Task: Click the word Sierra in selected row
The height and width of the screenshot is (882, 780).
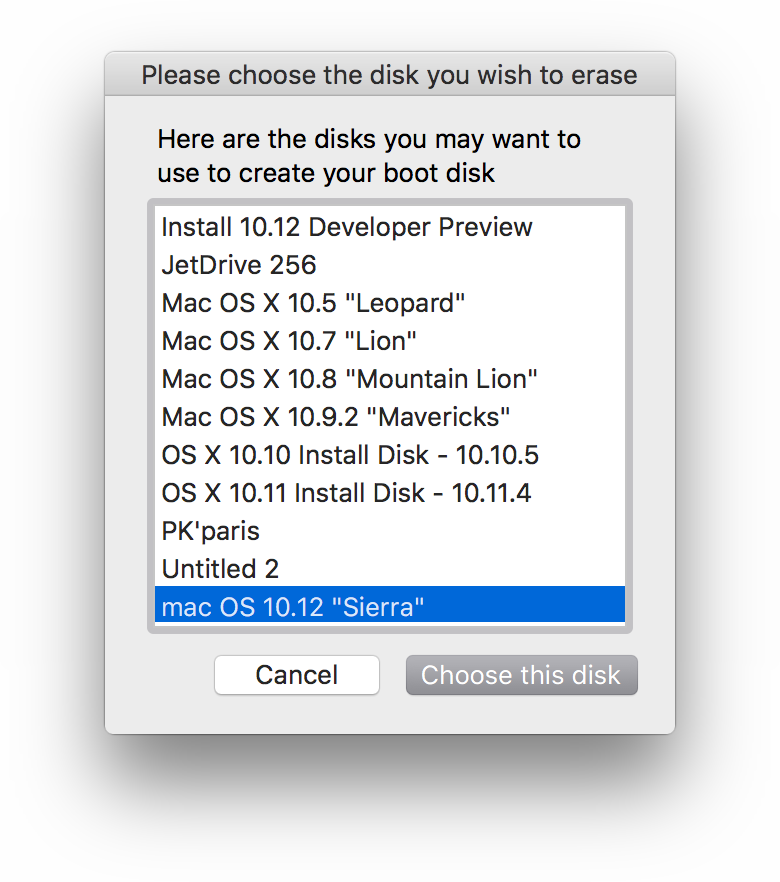Action: tap(378, 607)
